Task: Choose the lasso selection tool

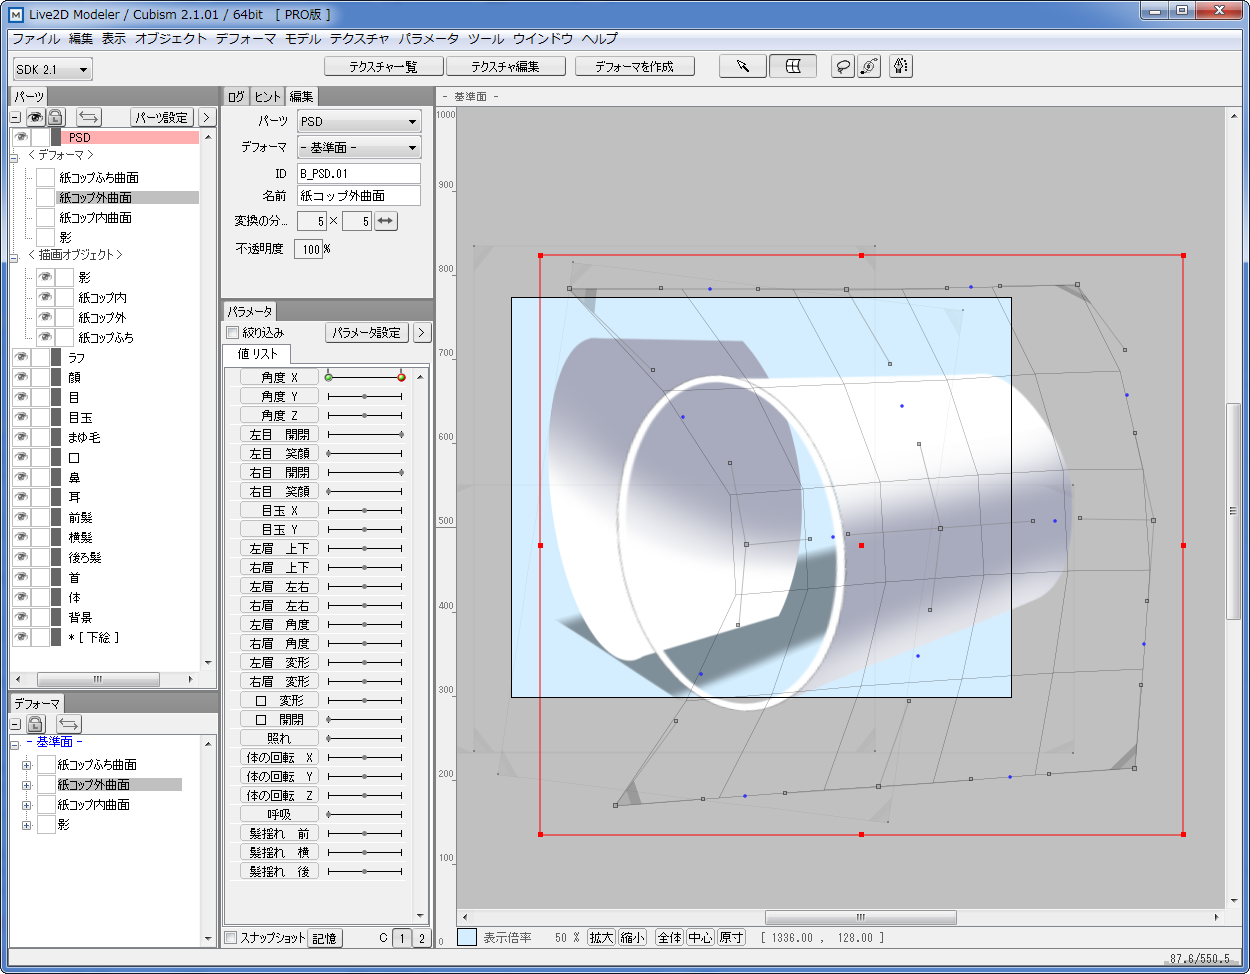Action: [x=844, y=66]
